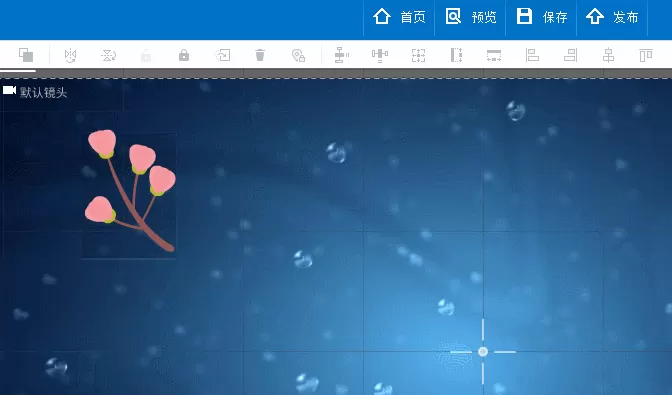Click the layer order overlapping-squares icon

pyautogui.click(x=26, y=55)
